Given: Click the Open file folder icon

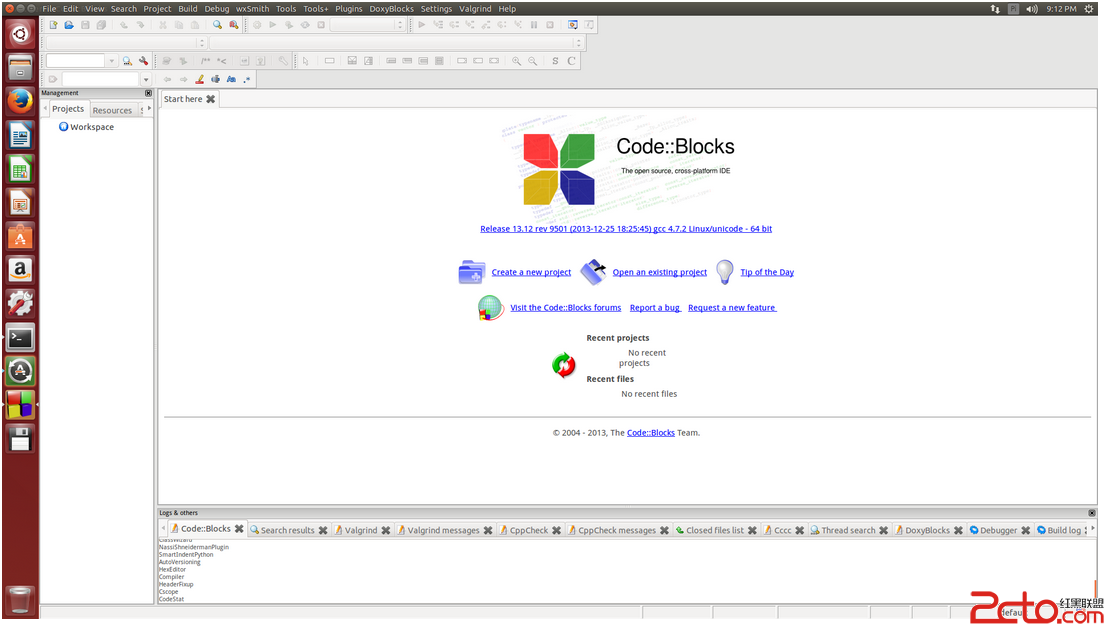Looking at the screenshot, I should [x=69, y=25].
